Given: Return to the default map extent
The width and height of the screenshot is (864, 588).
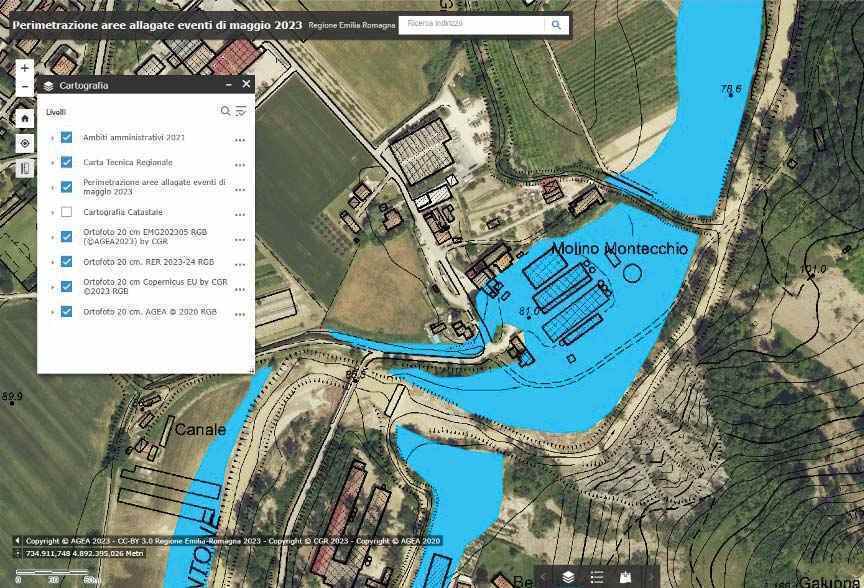Looking at the screenshot, I should coord(24,118).
